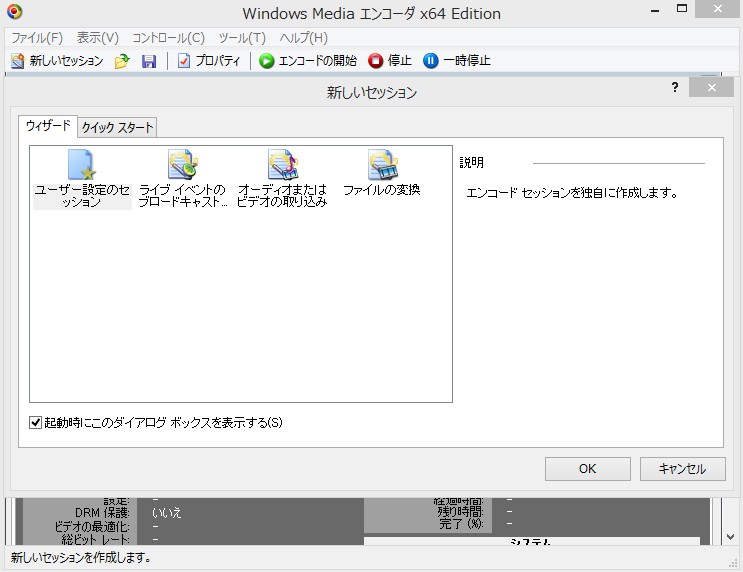The height and width of the screenshot is (572, 743).
Task: Switch to the クイック スタート tab
Action: pyautogui.click(x=117, y=127)
